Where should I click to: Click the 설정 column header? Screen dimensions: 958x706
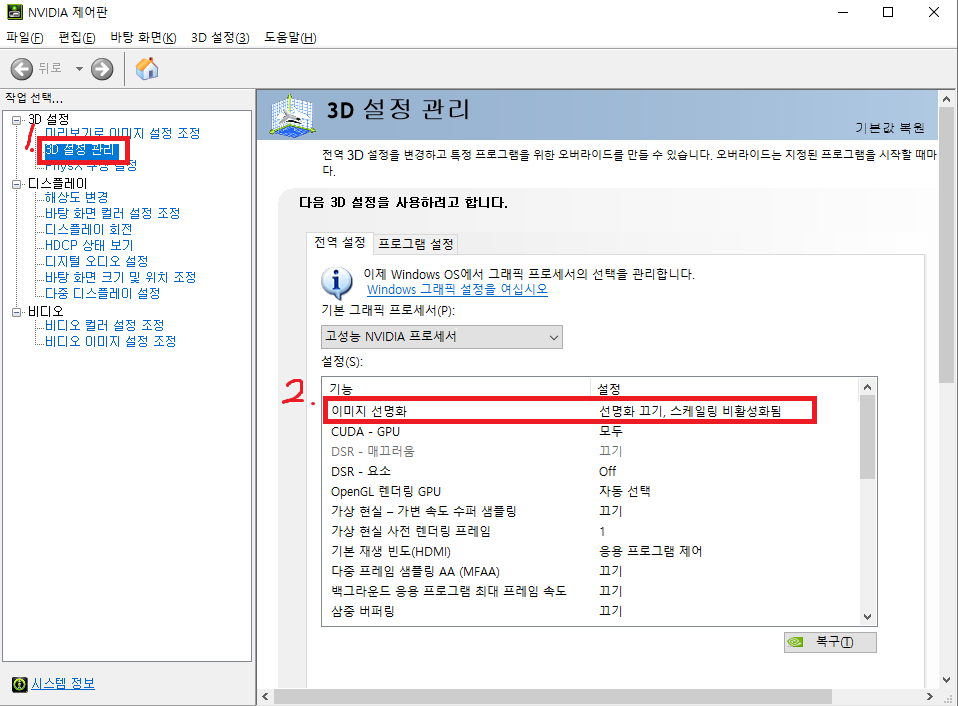pos(725,388)
